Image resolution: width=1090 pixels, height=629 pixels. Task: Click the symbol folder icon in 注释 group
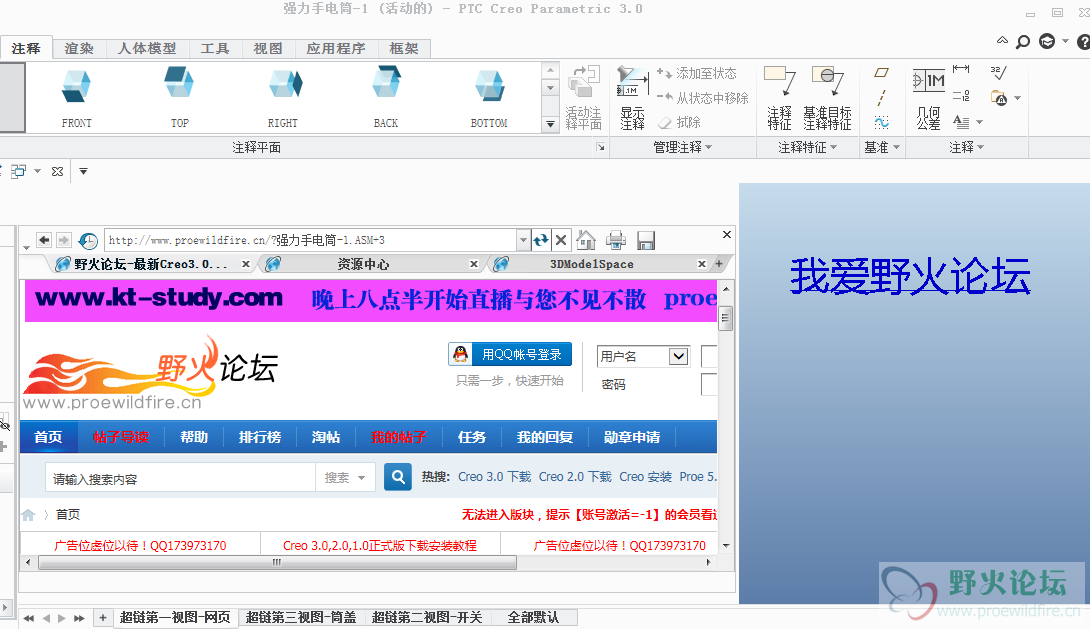click(x=998, y=98)
